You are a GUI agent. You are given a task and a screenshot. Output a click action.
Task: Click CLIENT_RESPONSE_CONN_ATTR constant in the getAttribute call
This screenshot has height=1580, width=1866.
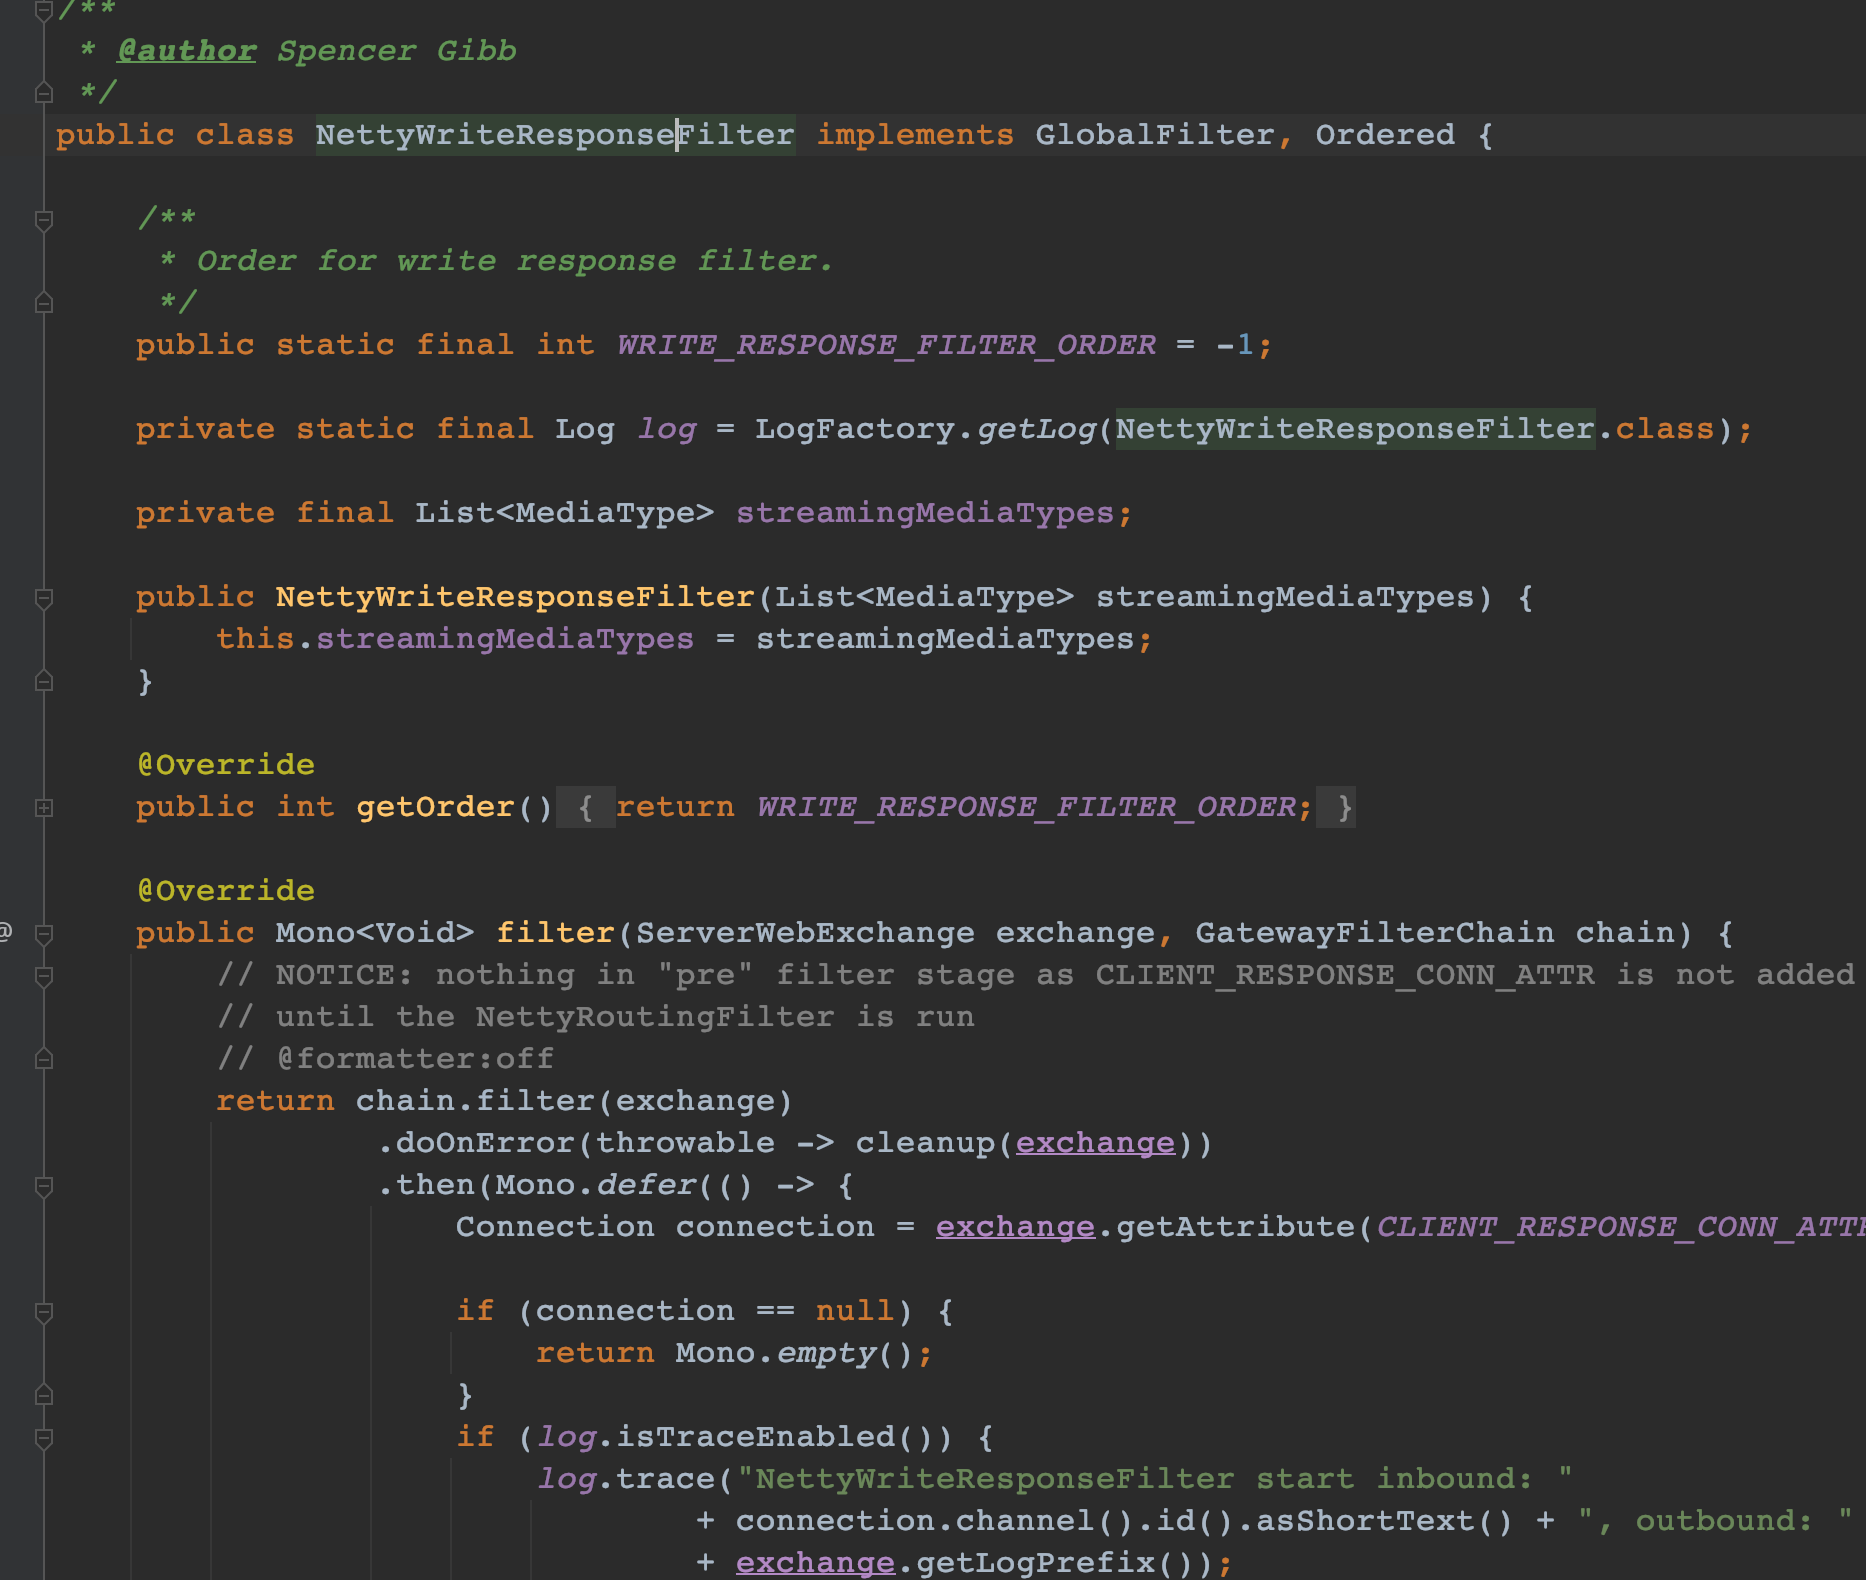point(1621,1227)
